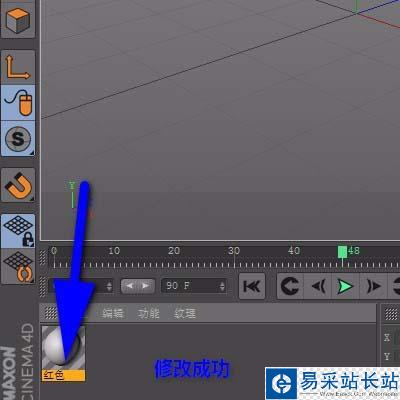
Task: Click the Planar Workplane rotate-grid icon
Action: 18,267
